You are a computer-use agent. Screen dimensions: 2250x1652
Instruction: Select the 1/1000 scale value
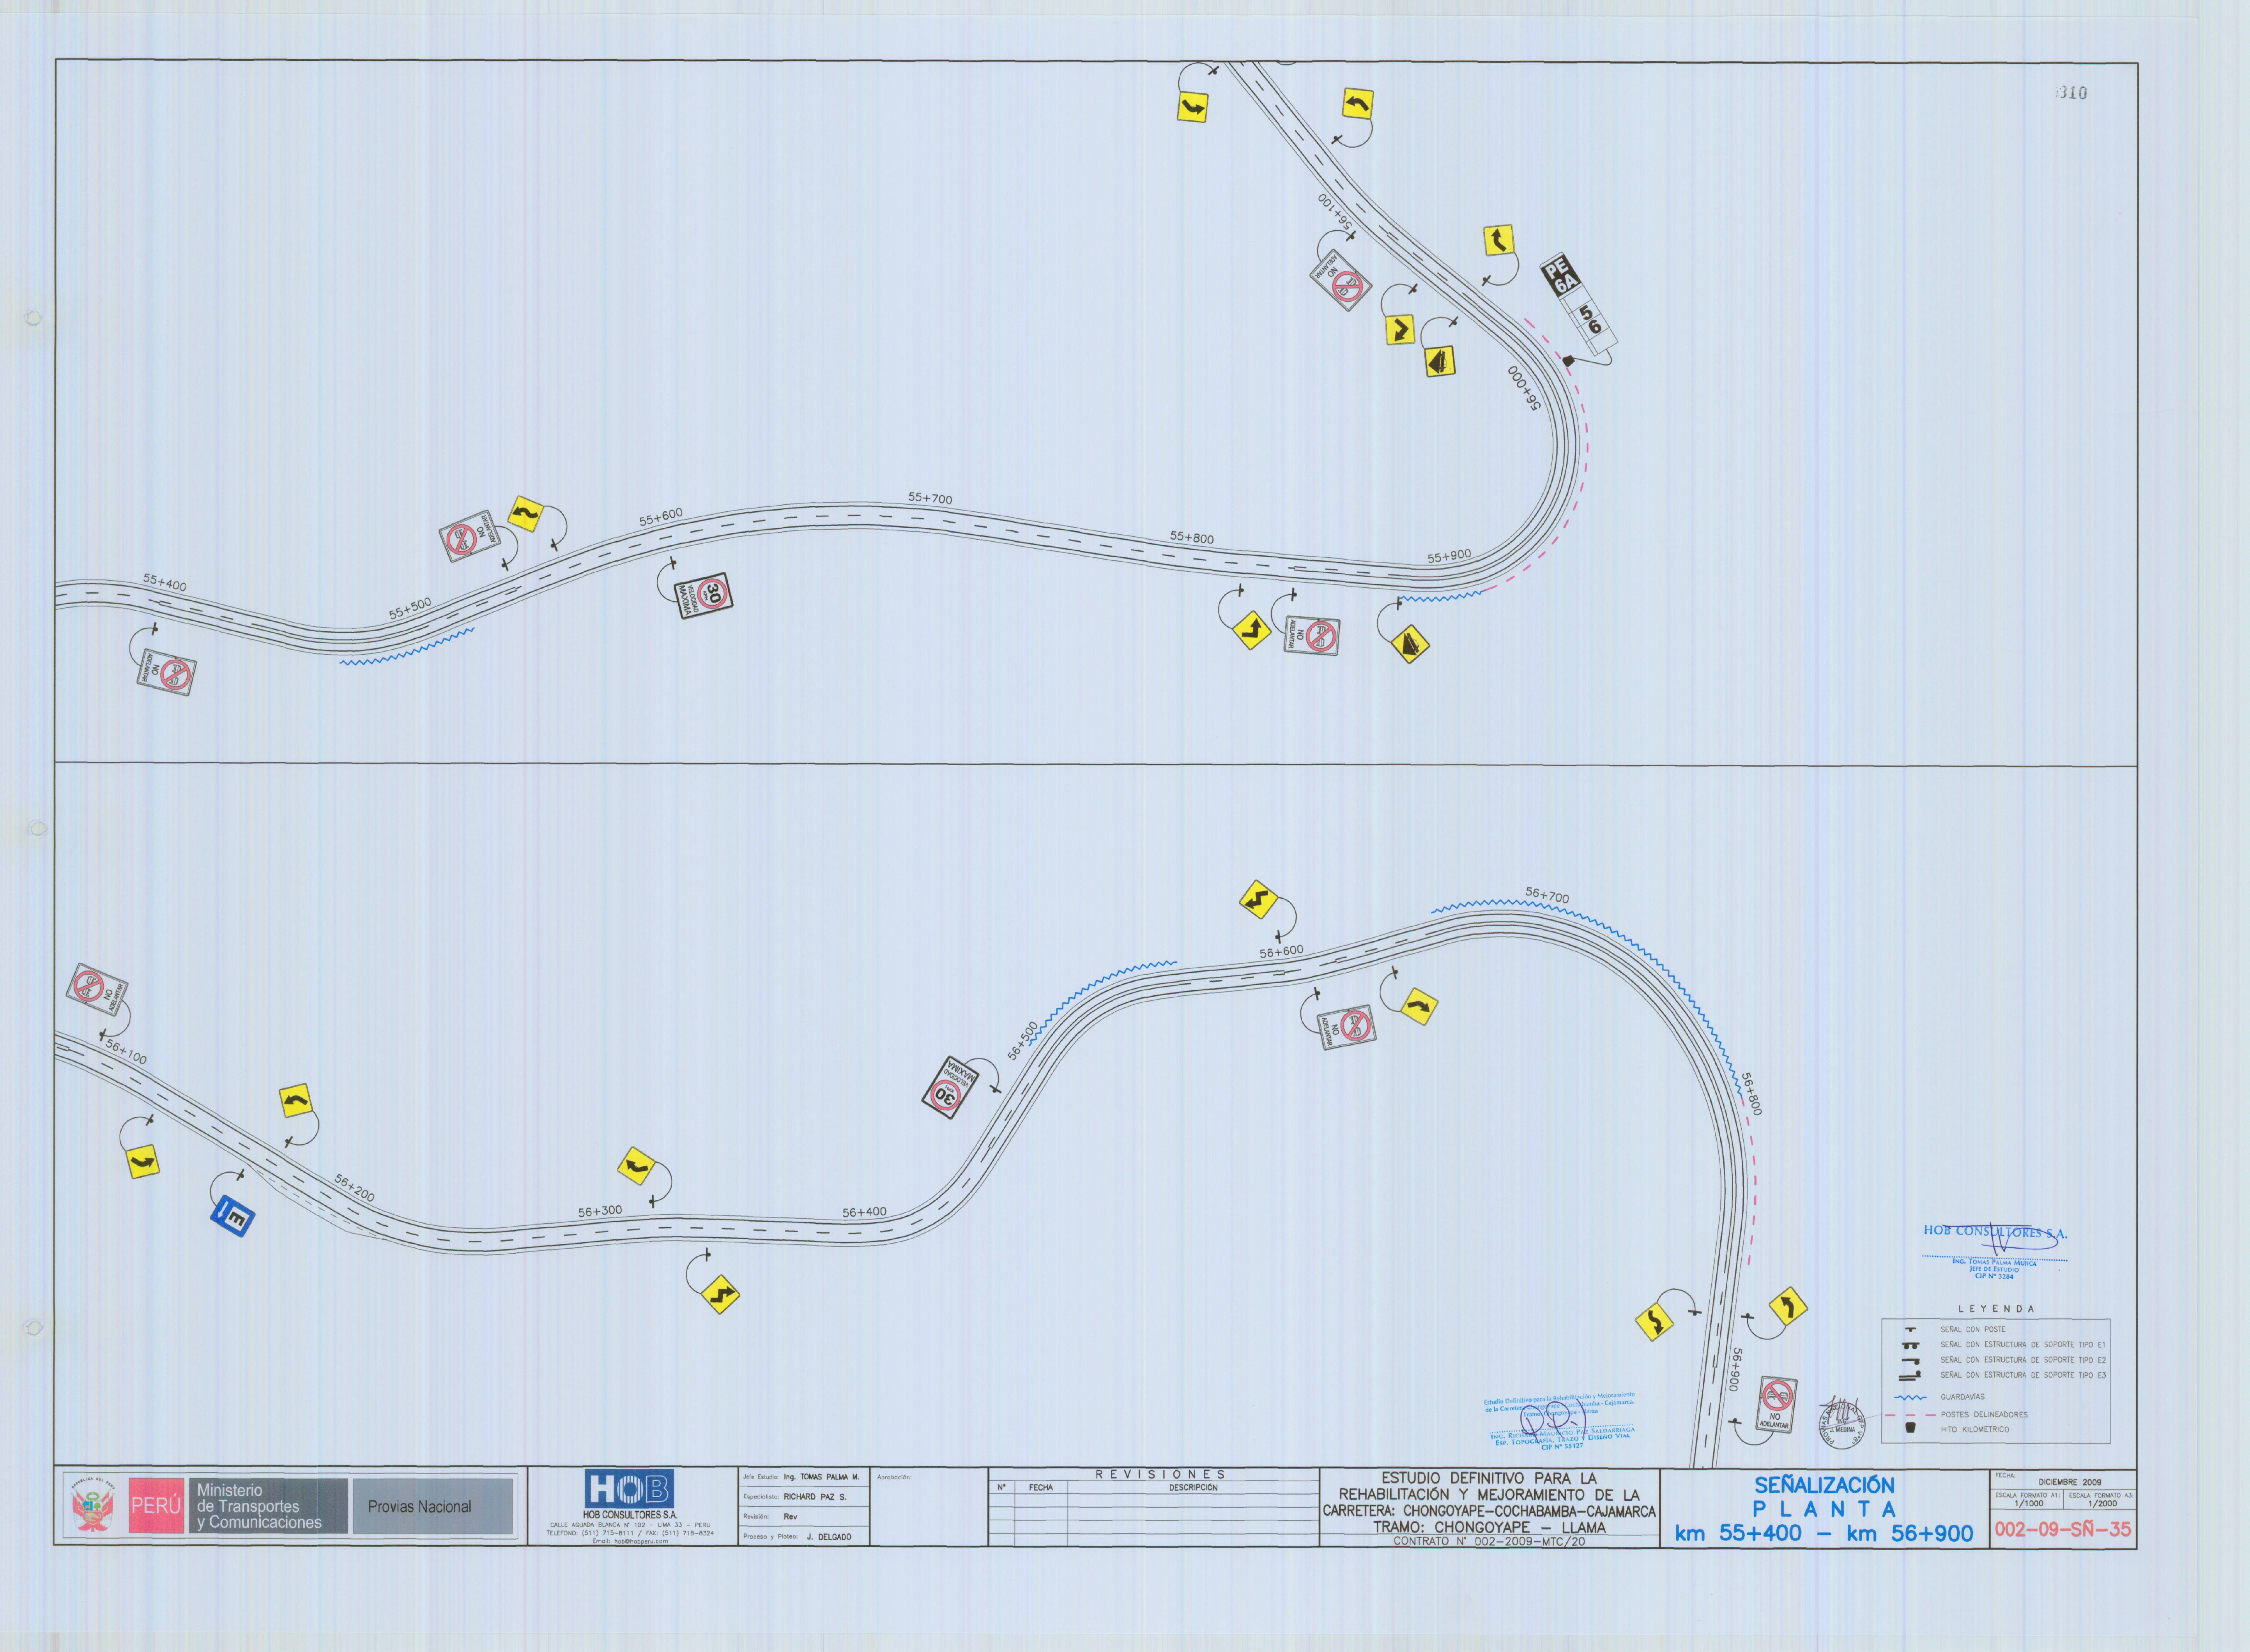coord(2029,1503)
